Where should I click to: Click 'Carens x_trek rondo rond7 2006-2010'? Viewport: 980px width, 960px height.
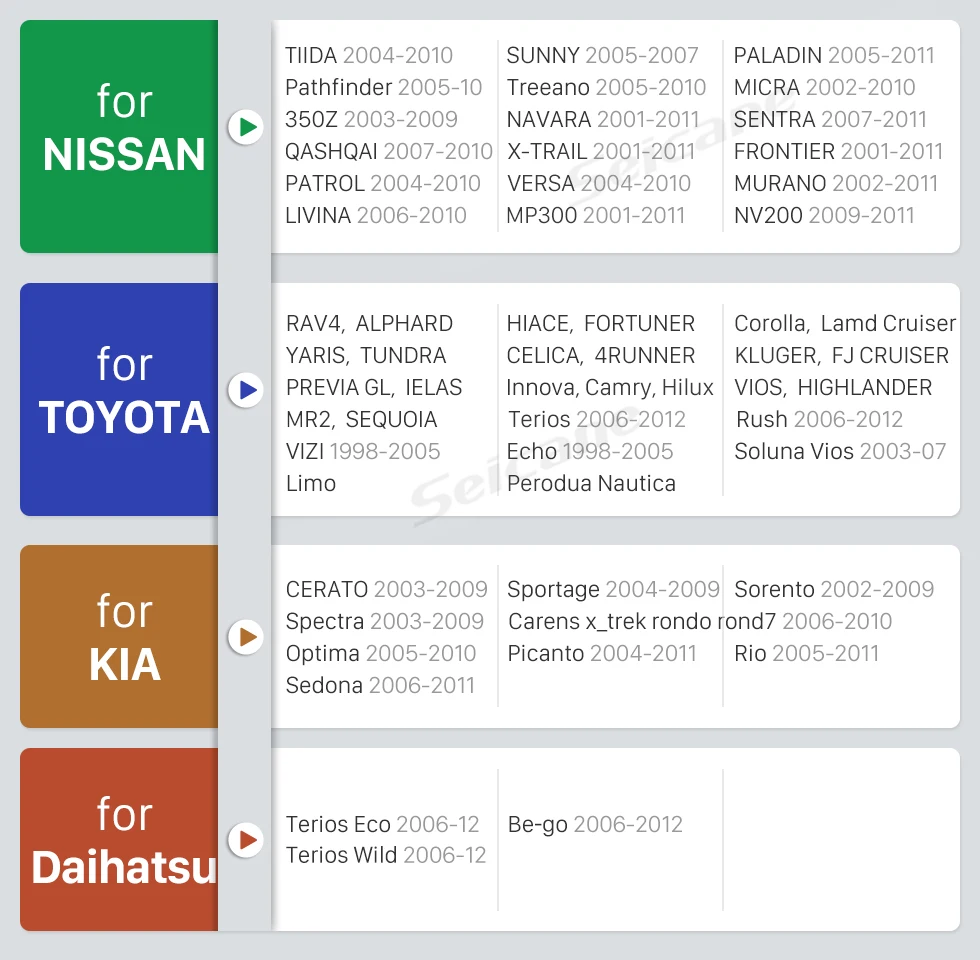(700, 621)
